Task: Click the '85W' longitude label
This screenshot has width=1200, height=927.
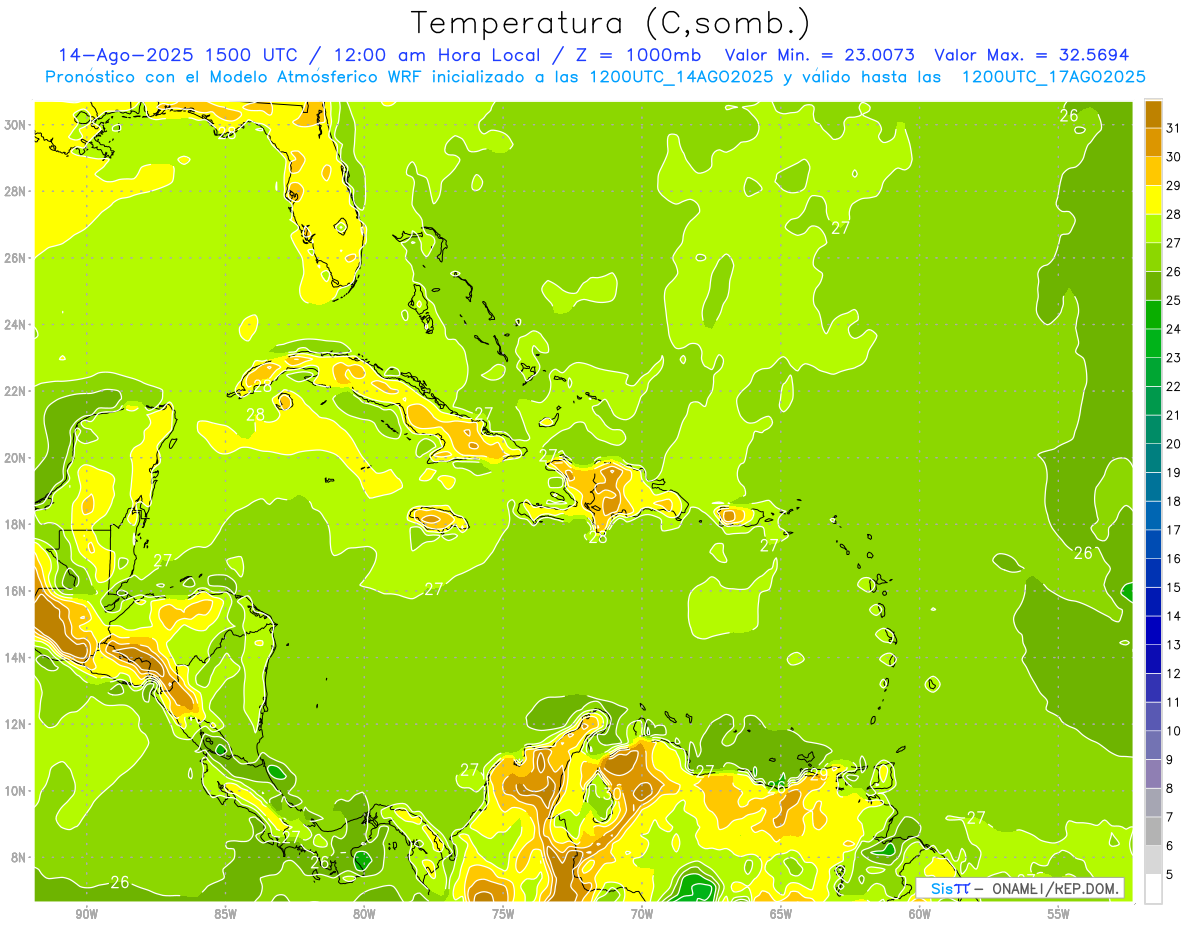Action: (225, 914)
